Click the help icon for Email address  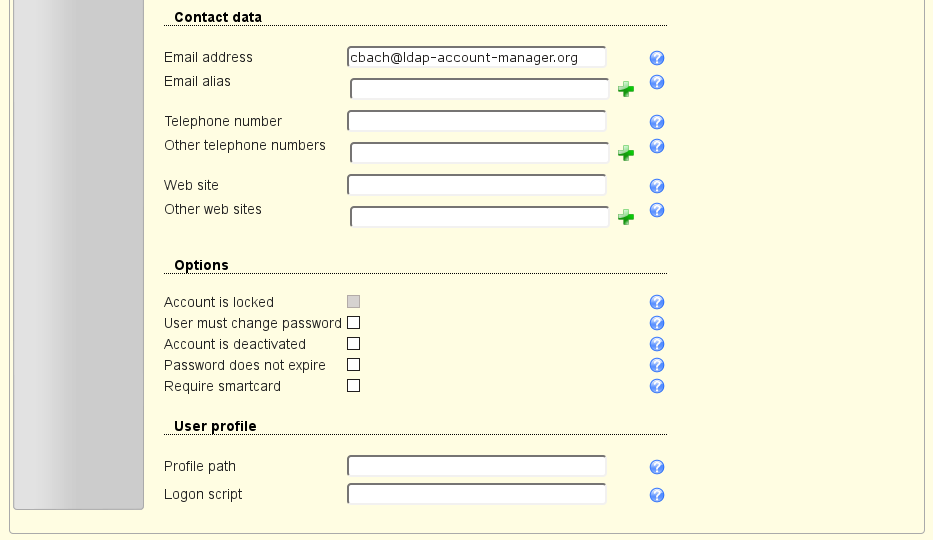click(x=657, y=58)
